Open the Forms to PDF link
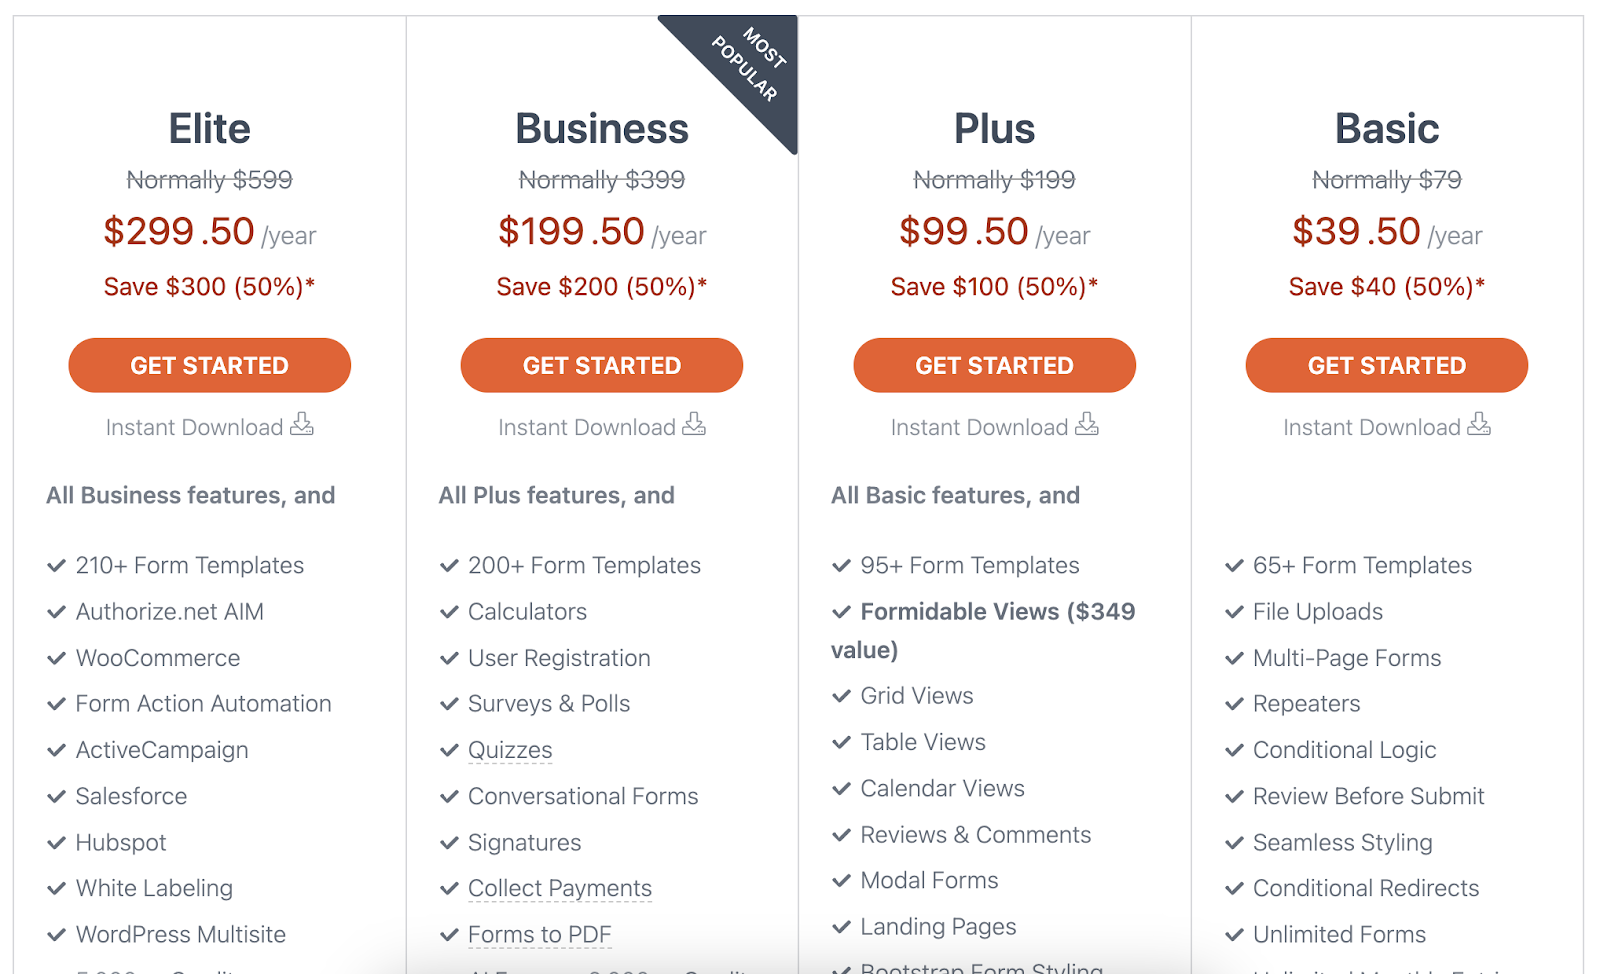 (540, 934)
